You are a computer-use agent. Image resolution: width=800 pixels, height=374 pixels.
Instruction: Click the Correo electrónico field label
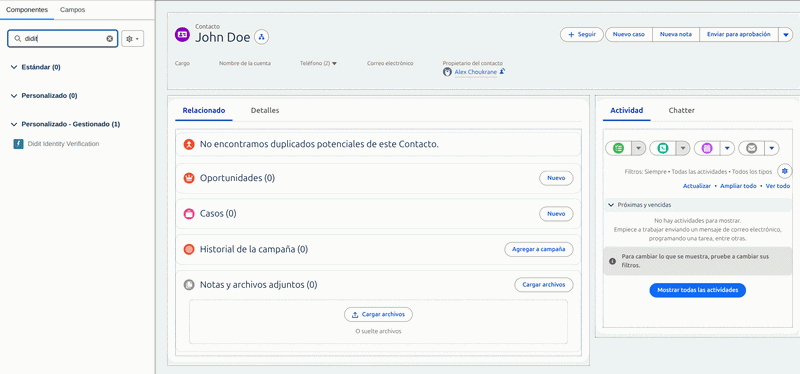(x=390, y=63)
